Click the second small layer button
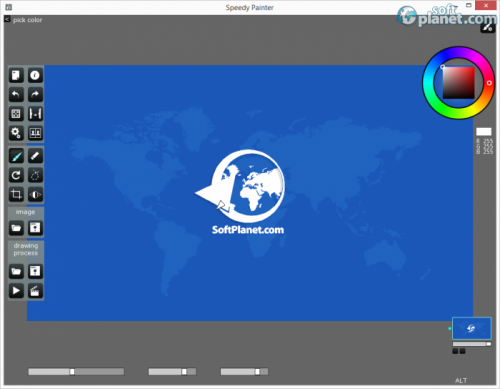 [462, 351]
